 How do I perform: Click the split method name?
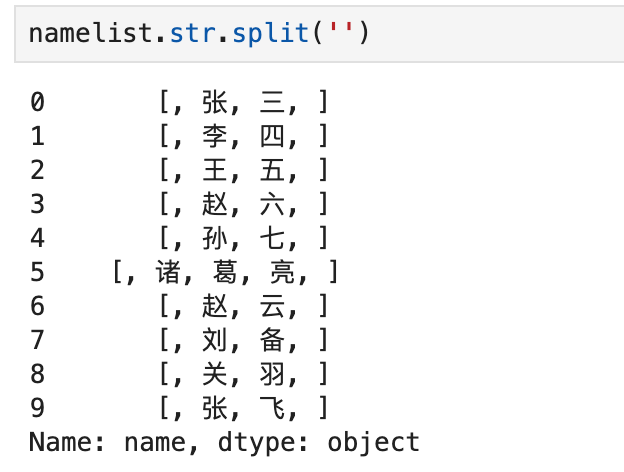(271, 34)
